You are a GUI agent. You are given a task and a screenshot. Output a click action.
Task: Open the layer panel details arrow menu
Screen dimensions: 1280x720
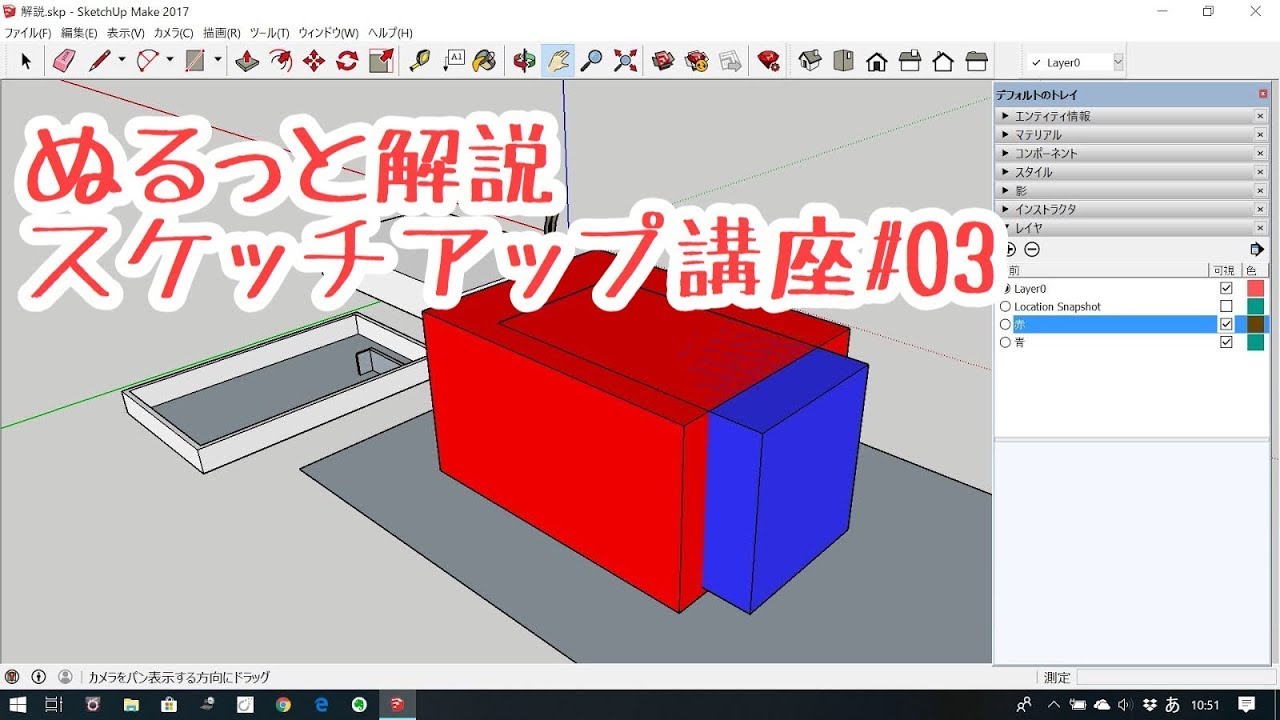(1257, 249)
